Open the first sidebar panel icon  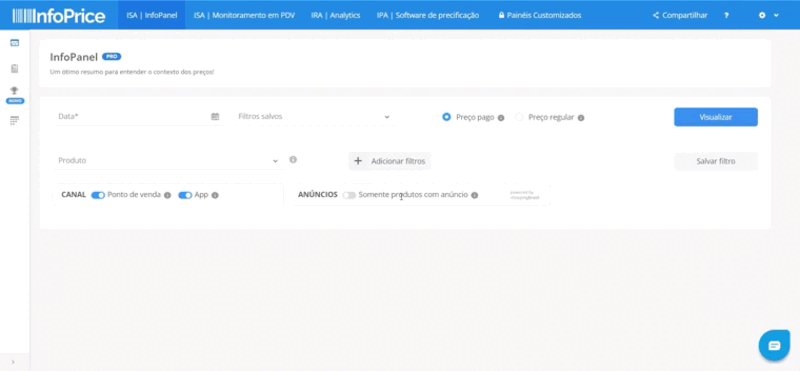tap(15, 43)
